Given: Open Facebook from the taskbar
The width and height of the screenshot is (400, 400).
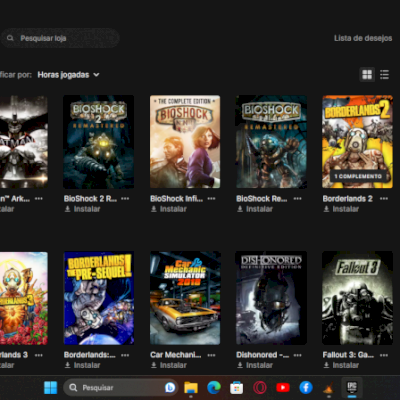Looking at the screenshot, I should click(306, 388).
